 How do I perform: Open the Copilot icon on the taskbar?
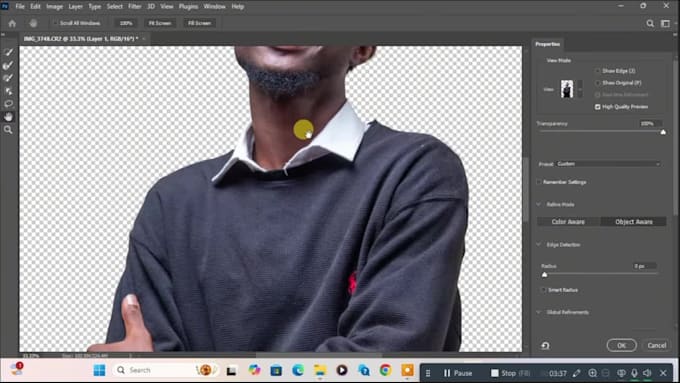click(x=254, y=370)
